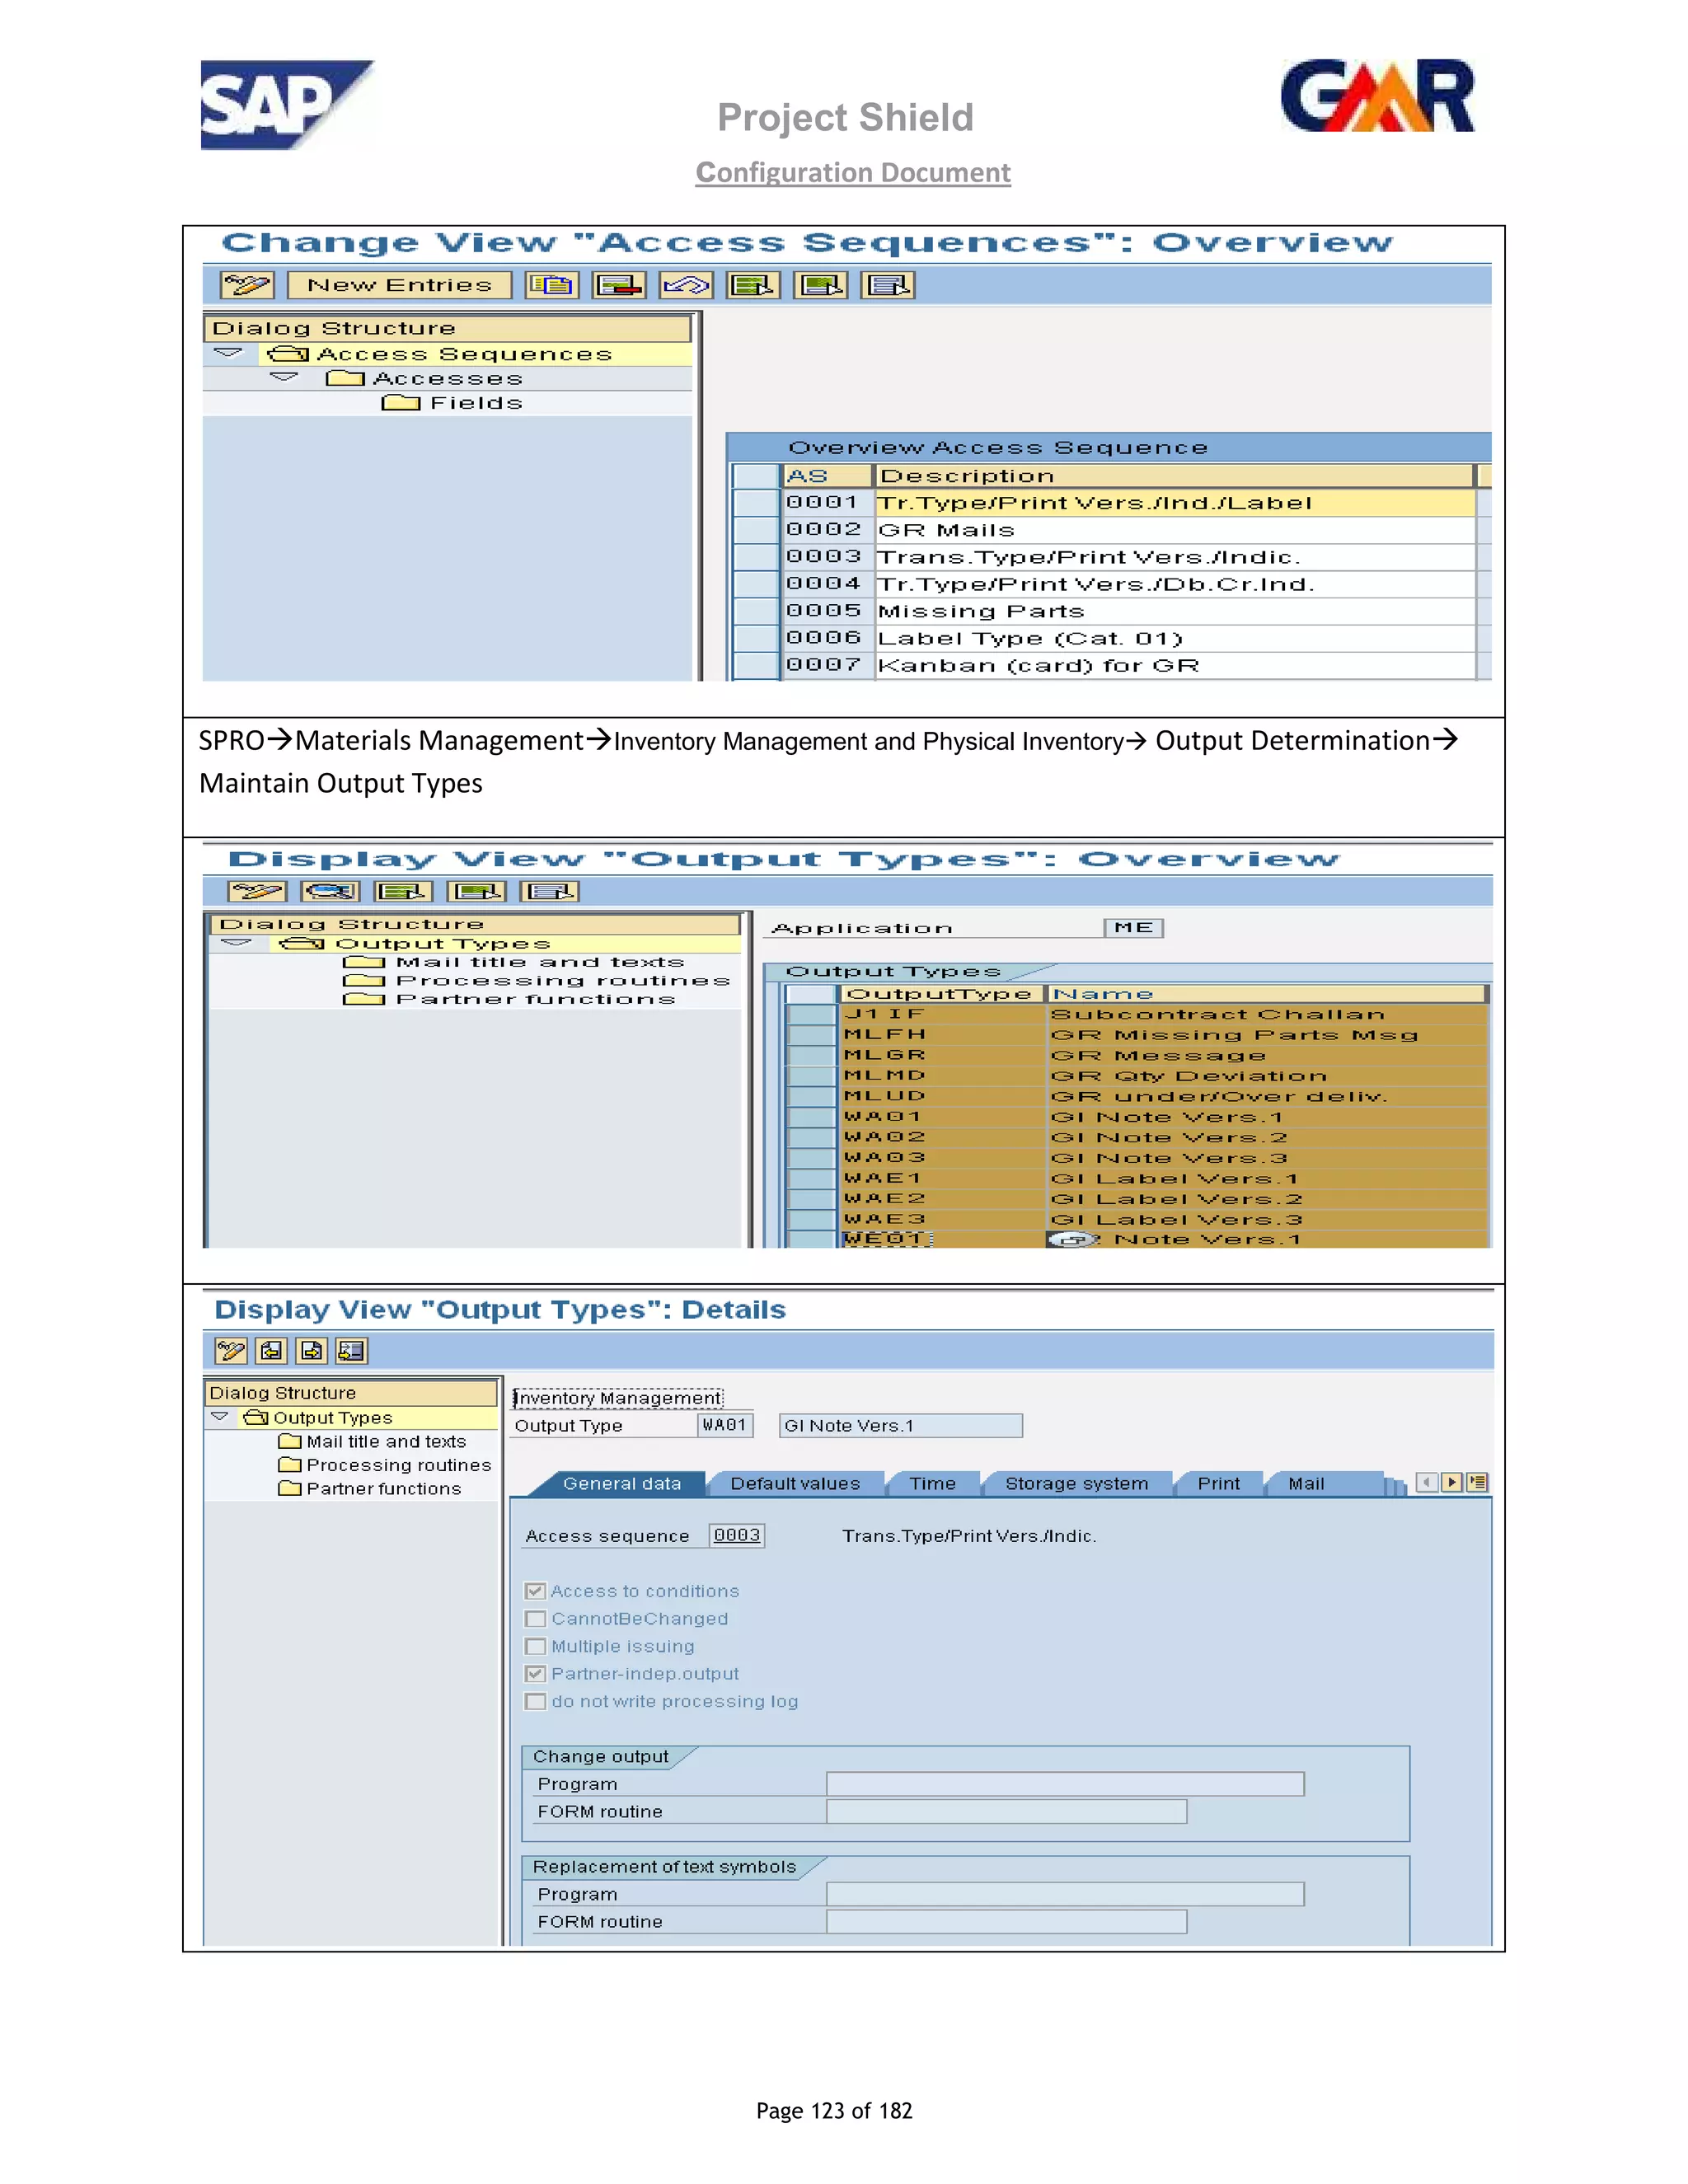Toggle CannotBeChanged checkbox
This screenshot has height=2184, width=1688.
coord(536,1619)
